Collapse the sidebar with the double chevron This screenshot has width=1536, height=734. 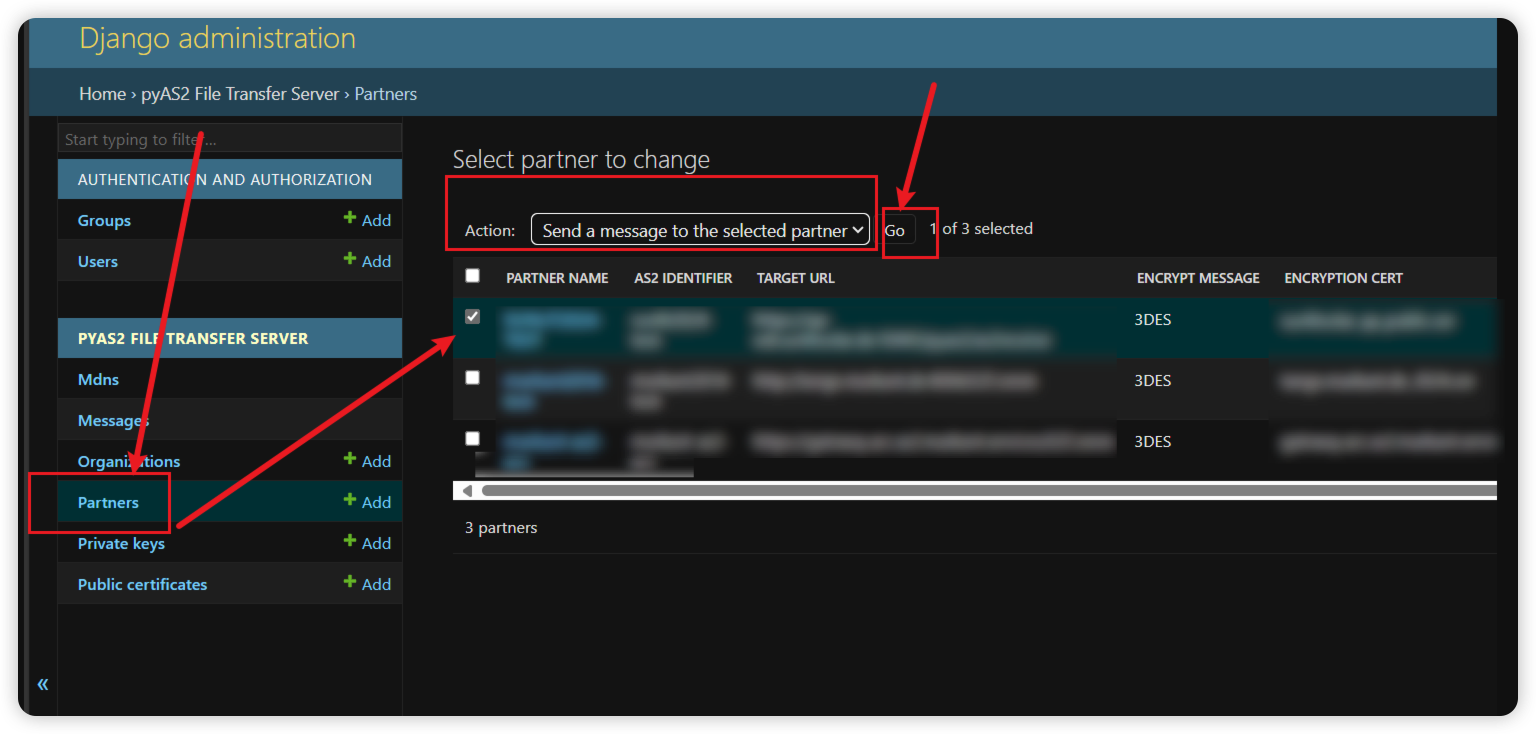43,684
